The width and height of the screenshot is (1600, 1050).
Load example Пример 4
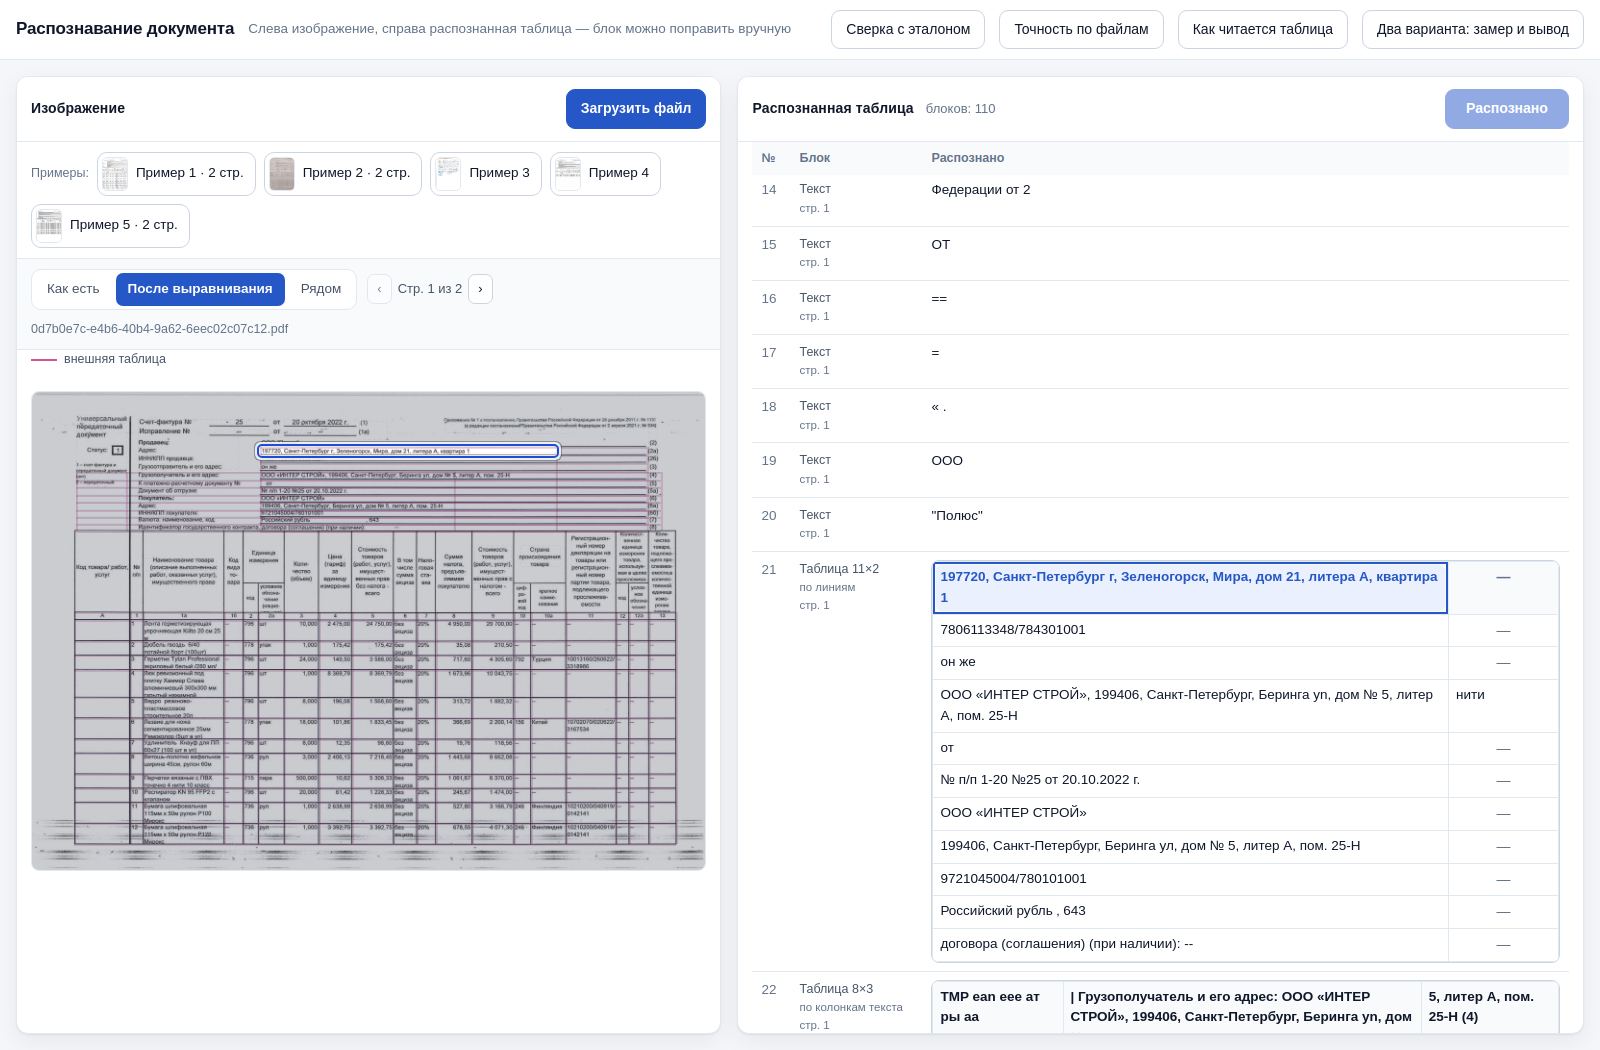point(605,173)
